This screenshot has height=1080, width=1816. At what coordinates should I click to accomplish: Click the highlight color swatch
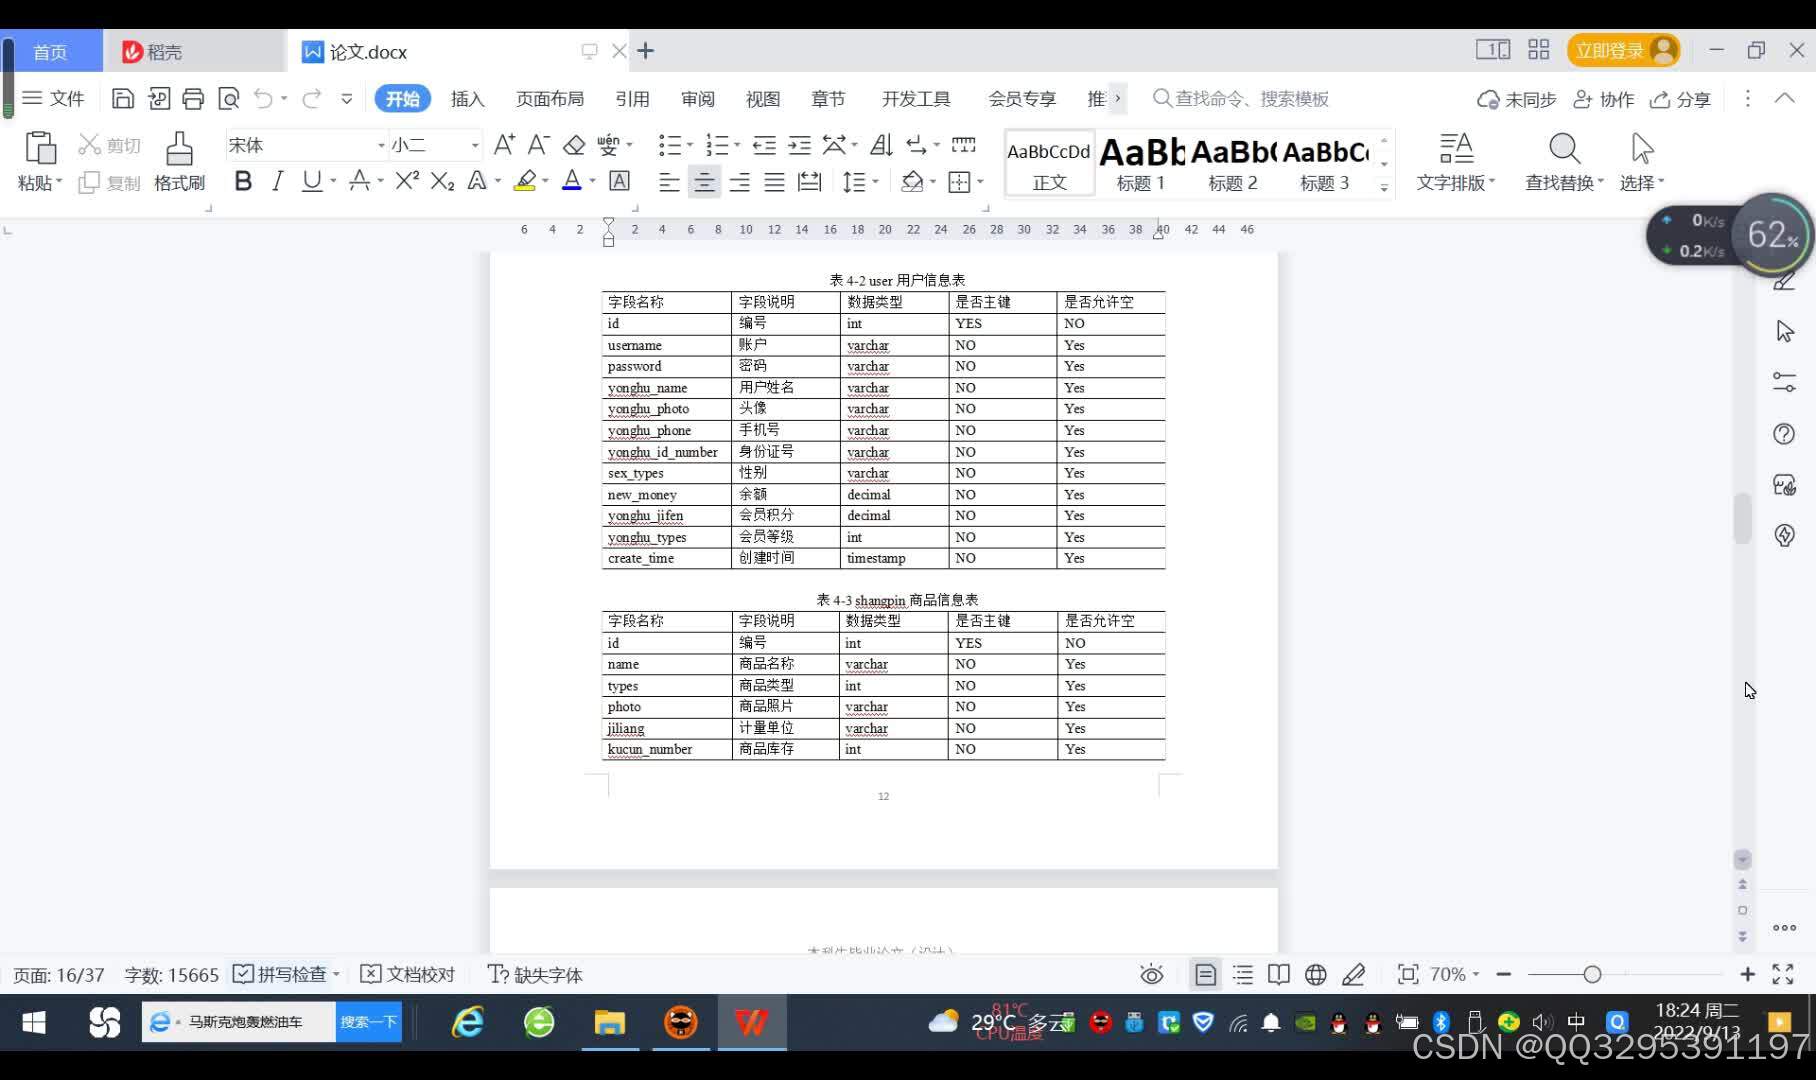point(525,181)
